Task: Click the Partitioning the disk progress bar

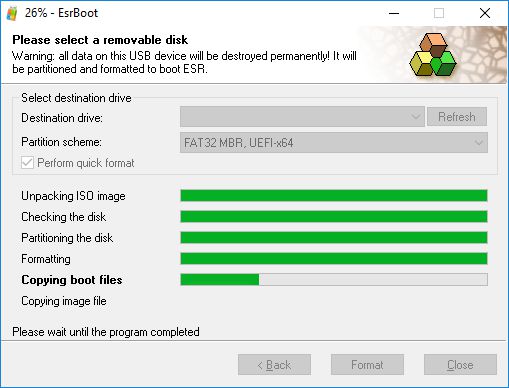Action: pyautogui.click(x=334, y=238)
